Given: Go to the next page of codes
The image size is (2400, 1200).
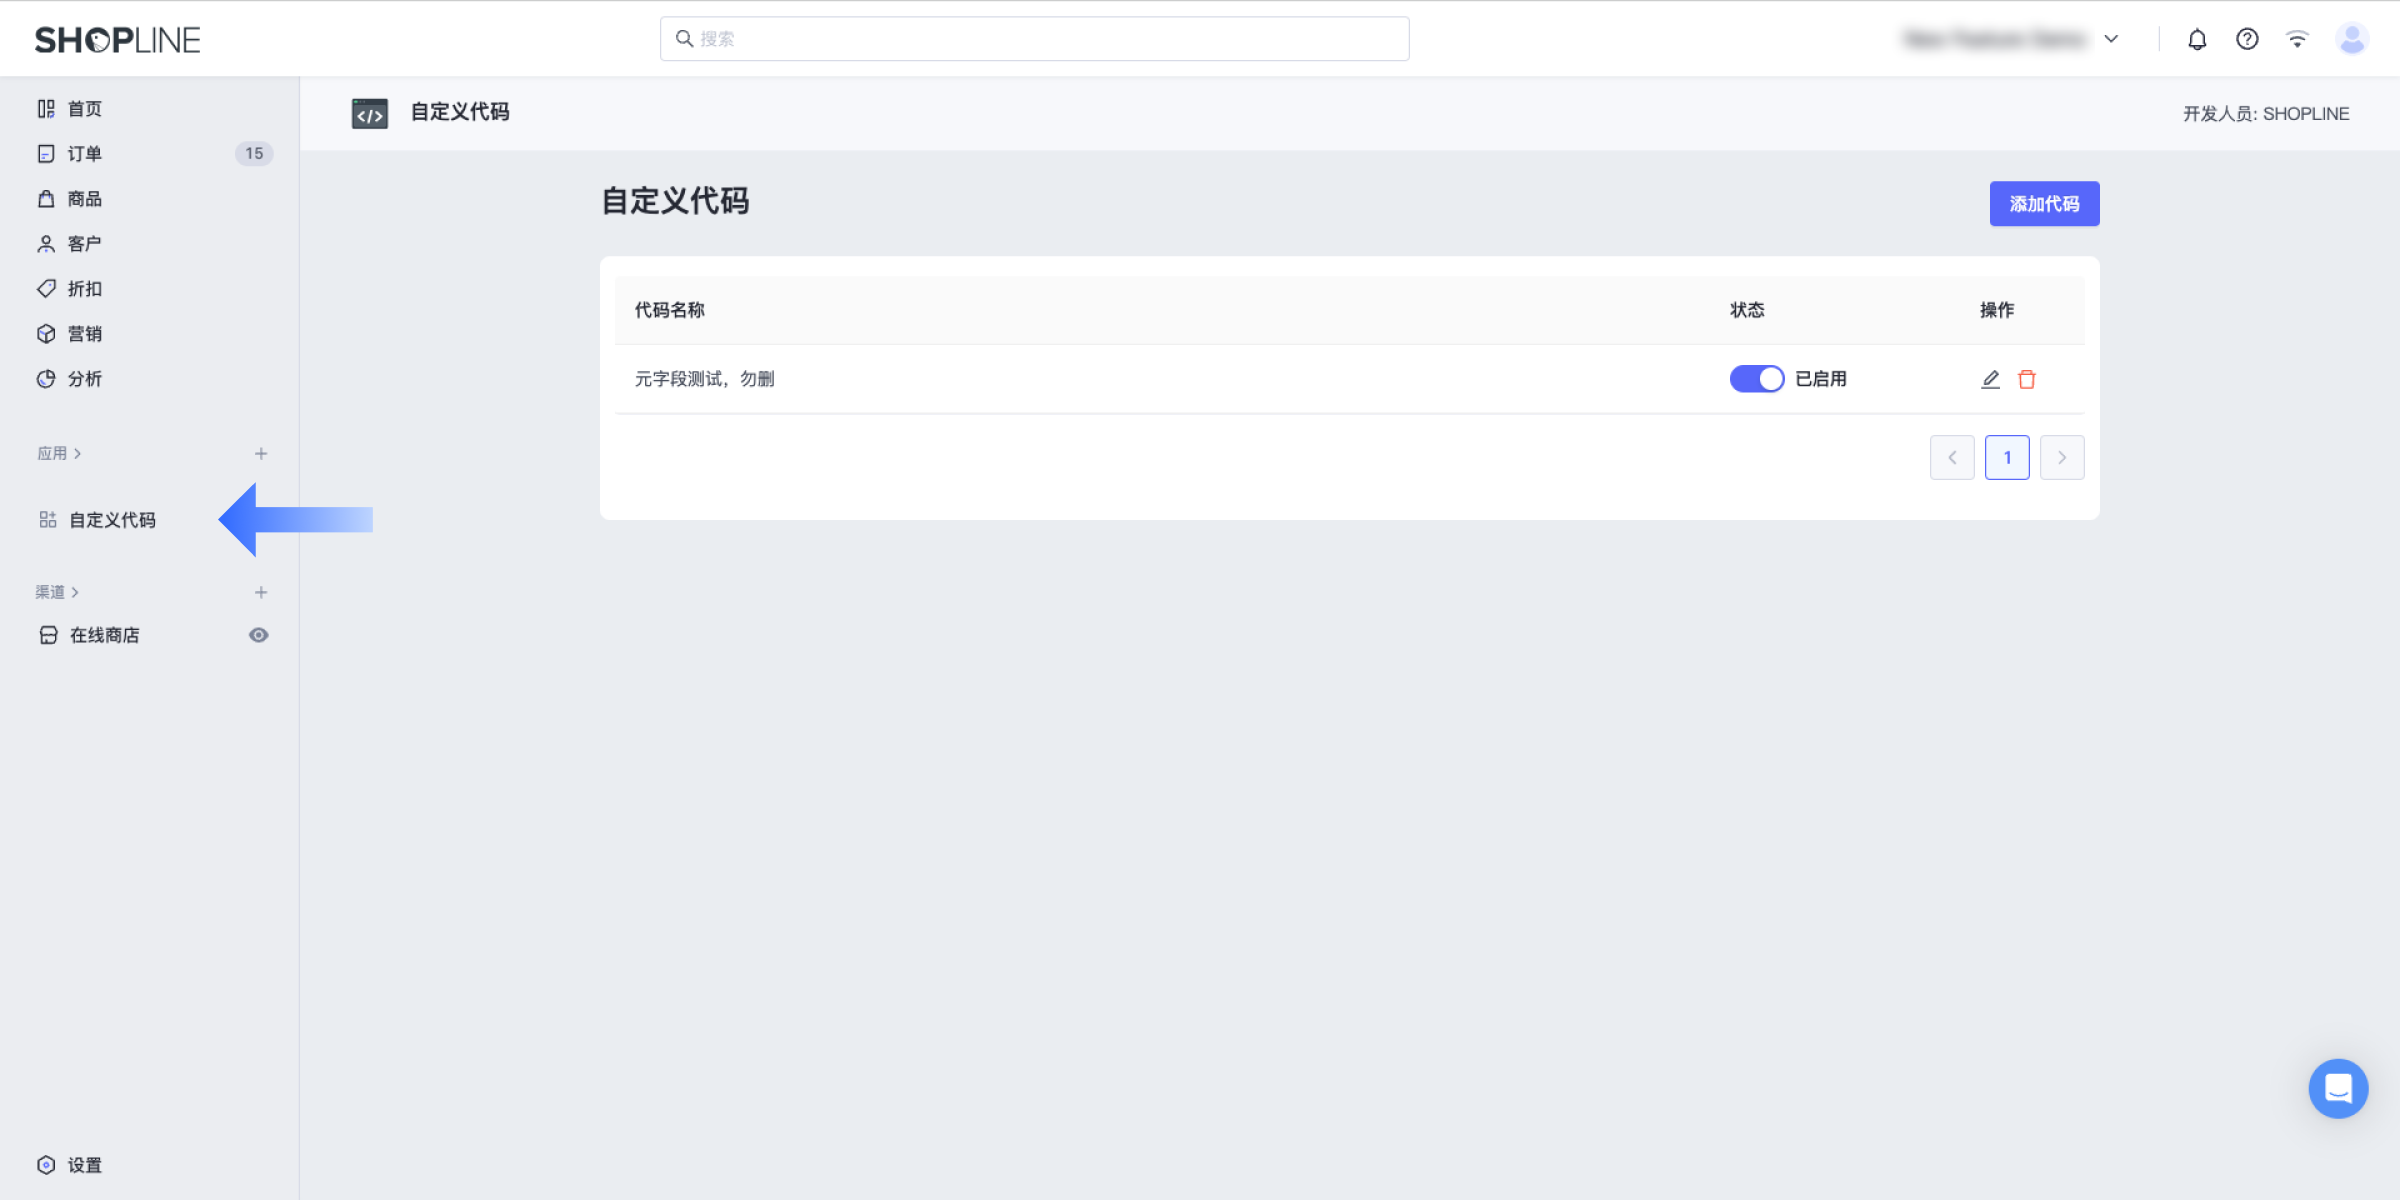Looking at the screenshot, I should click(x=2062, y=457).
